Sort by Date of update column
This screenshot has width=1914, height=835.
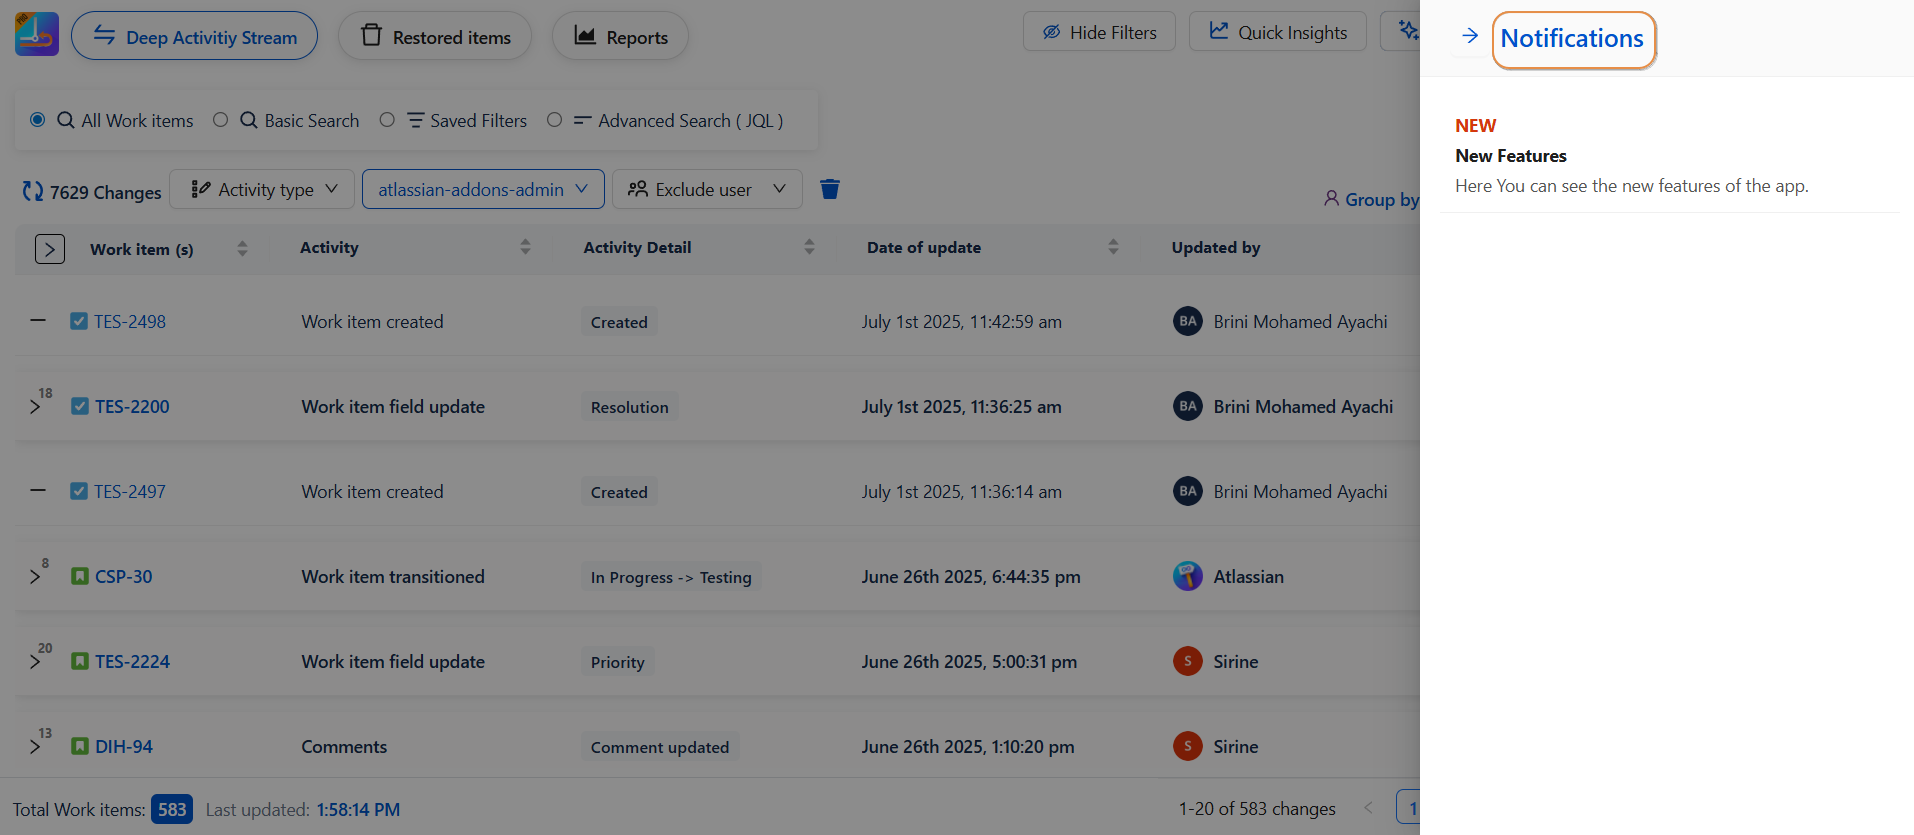click(1113, 247)
